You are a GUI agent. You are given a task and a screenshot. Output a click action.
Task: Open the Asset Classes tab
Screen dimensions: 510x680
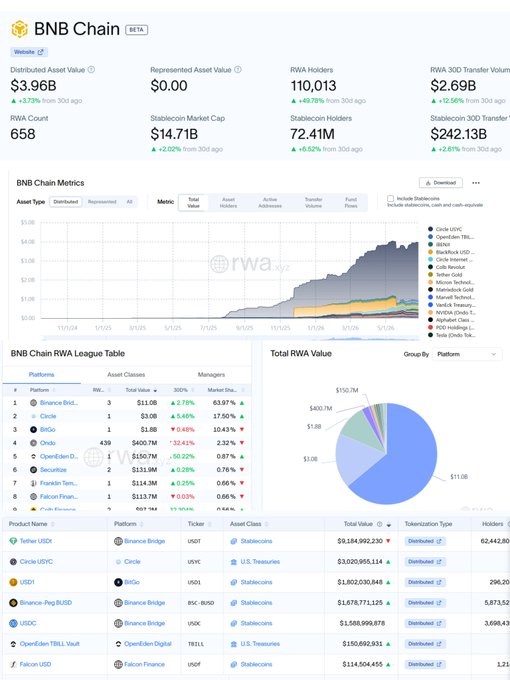[126, 374]
